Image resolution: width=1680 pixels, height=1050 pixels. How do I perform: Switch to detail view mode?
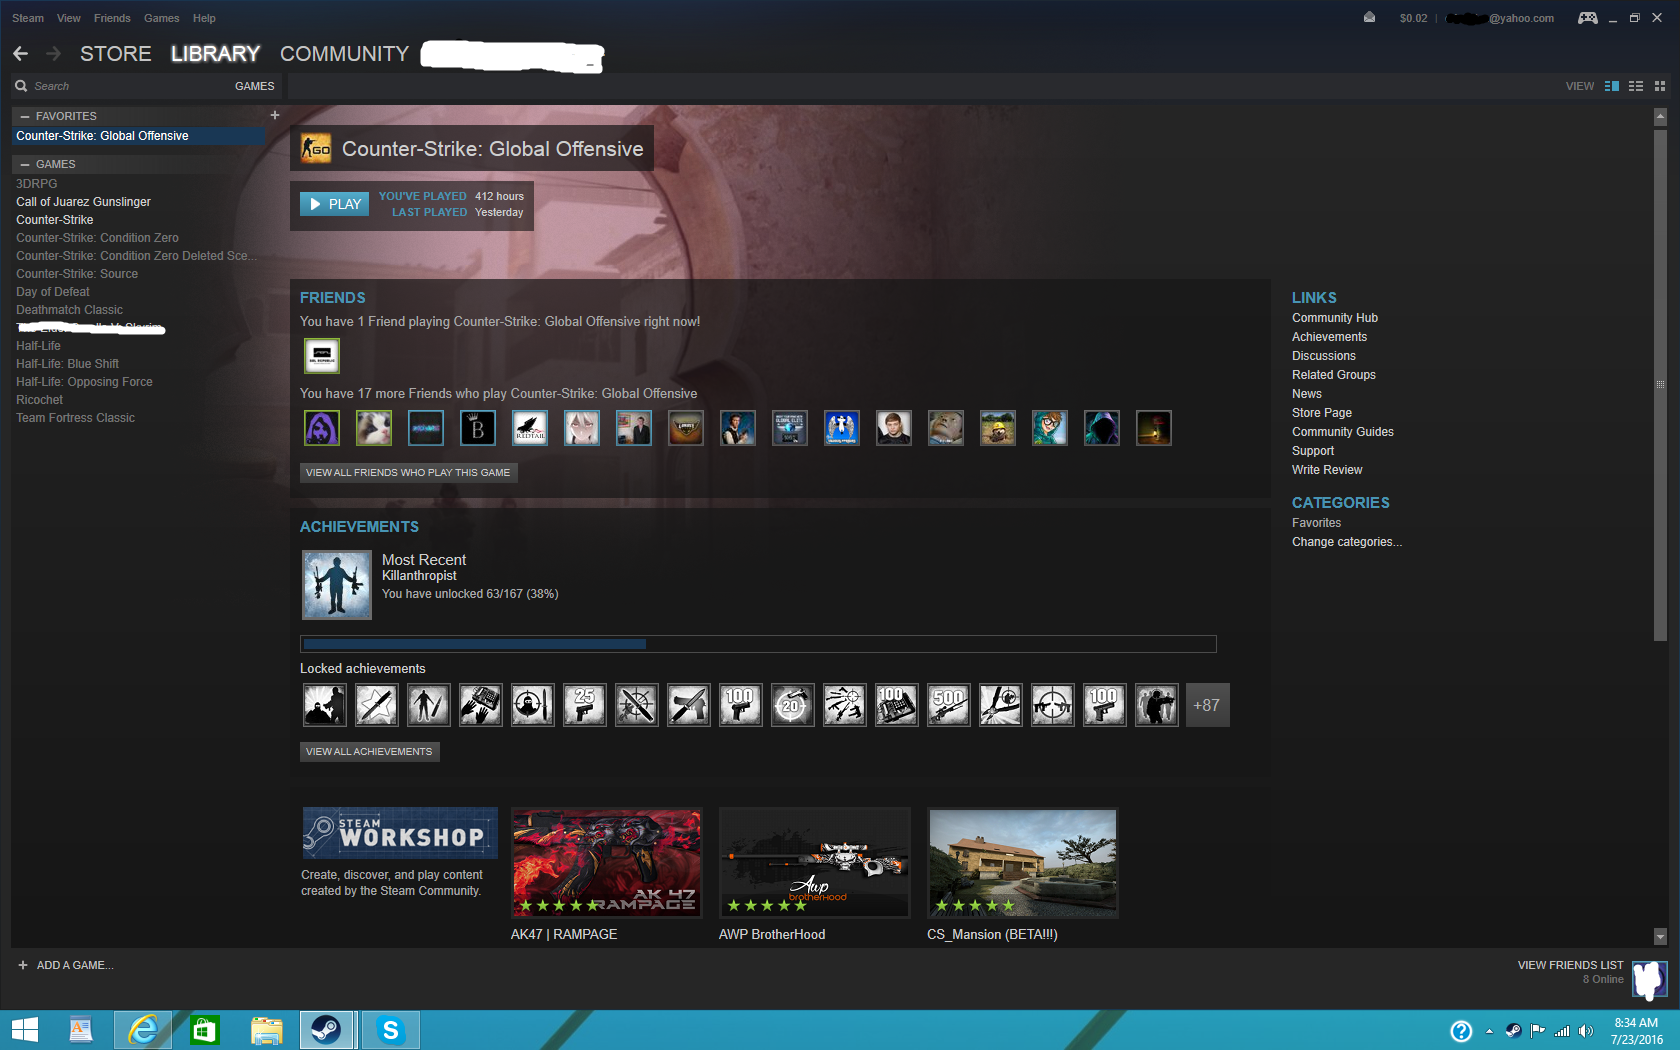point(1612,86)
